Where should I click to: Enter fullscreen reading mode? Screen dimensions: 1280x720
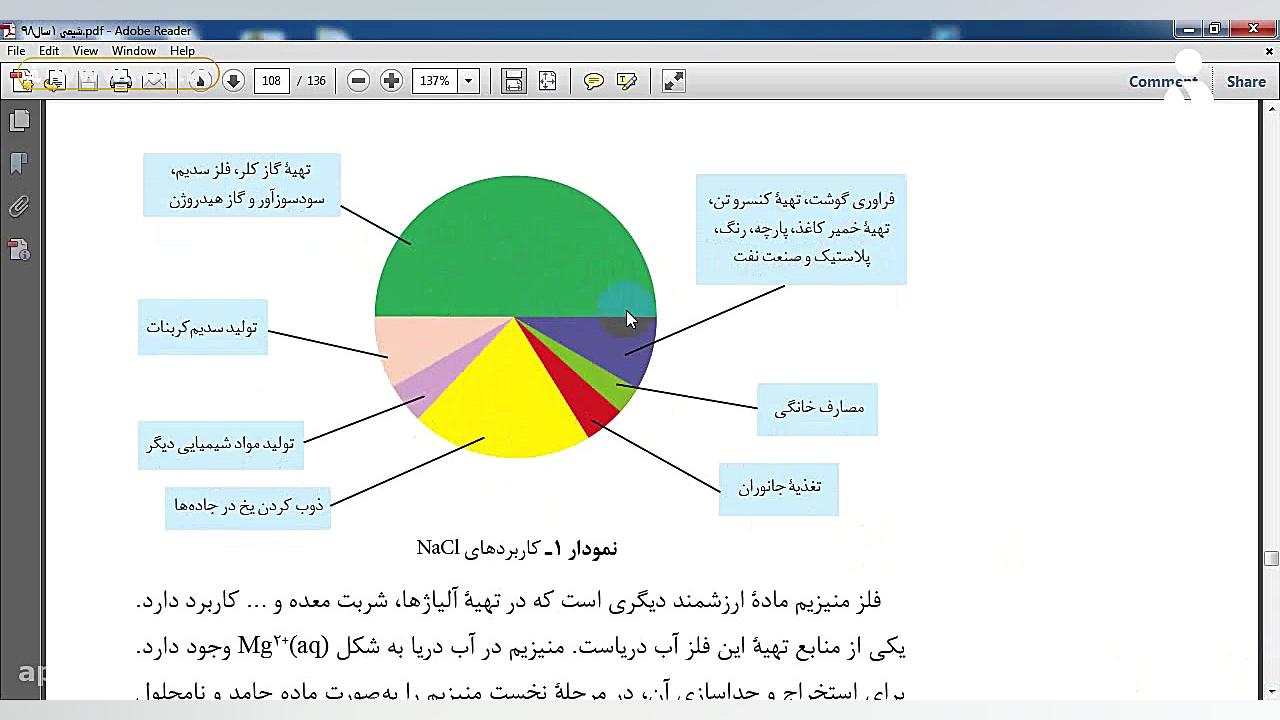coord(673,80)
